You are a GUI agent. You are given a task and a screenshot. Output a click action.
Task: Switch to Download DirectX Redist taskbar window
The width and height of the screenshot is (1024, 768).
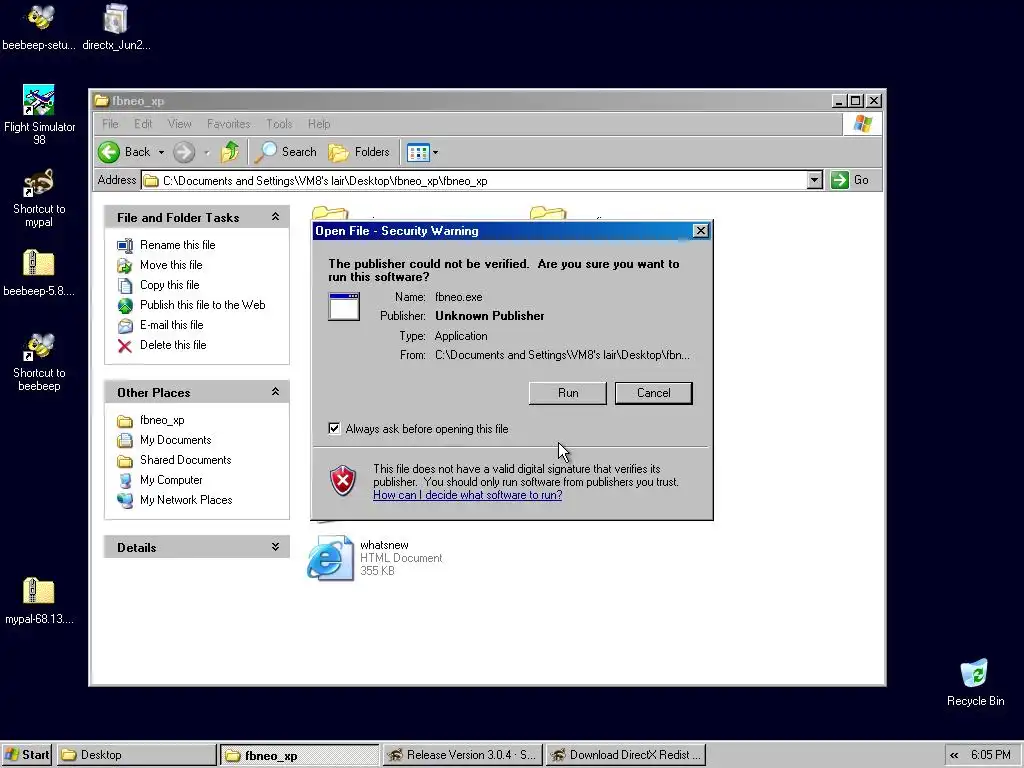point(626,755)
